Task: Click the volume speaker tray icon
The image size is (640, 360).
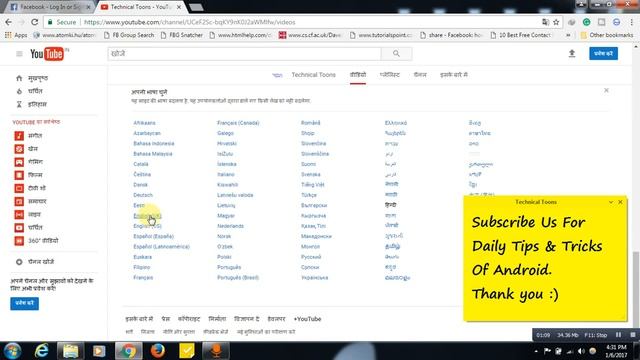Action: (581, 351)
